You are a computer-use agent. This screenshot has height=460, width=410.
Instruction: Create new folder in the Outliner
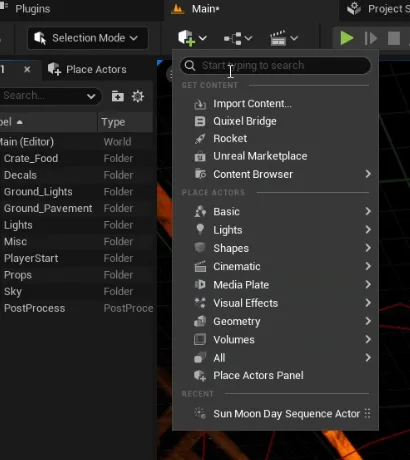coord(117,96)
